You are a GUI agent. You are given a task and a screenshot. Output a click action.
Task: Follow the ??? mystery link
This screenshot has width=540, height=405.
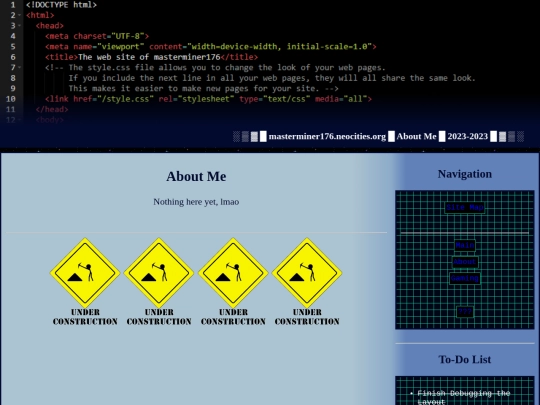pos(465,312)
